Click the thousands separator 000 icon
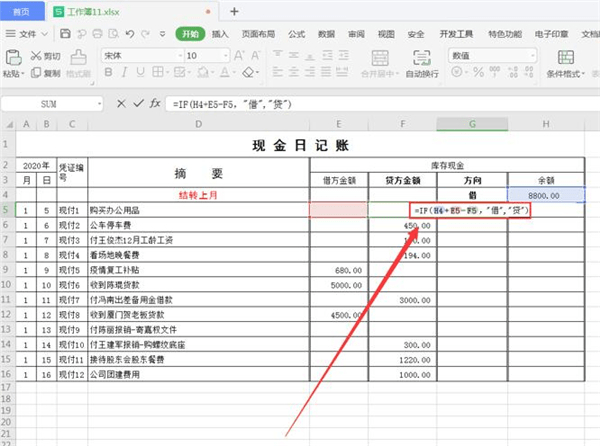Image resolution: width=600 pixels, height=446 pixels. click(494, 72)
